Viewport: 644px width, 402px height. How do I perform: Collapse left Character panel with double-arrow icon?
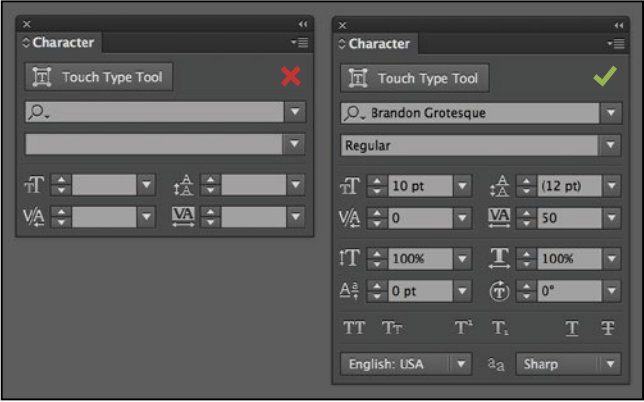pyautogui.click(x=303, y=24)
